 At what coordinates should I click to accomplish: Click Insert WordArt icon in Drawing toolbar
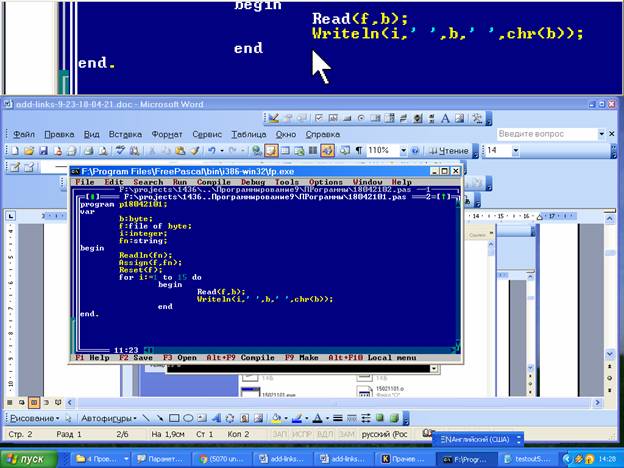216,418
